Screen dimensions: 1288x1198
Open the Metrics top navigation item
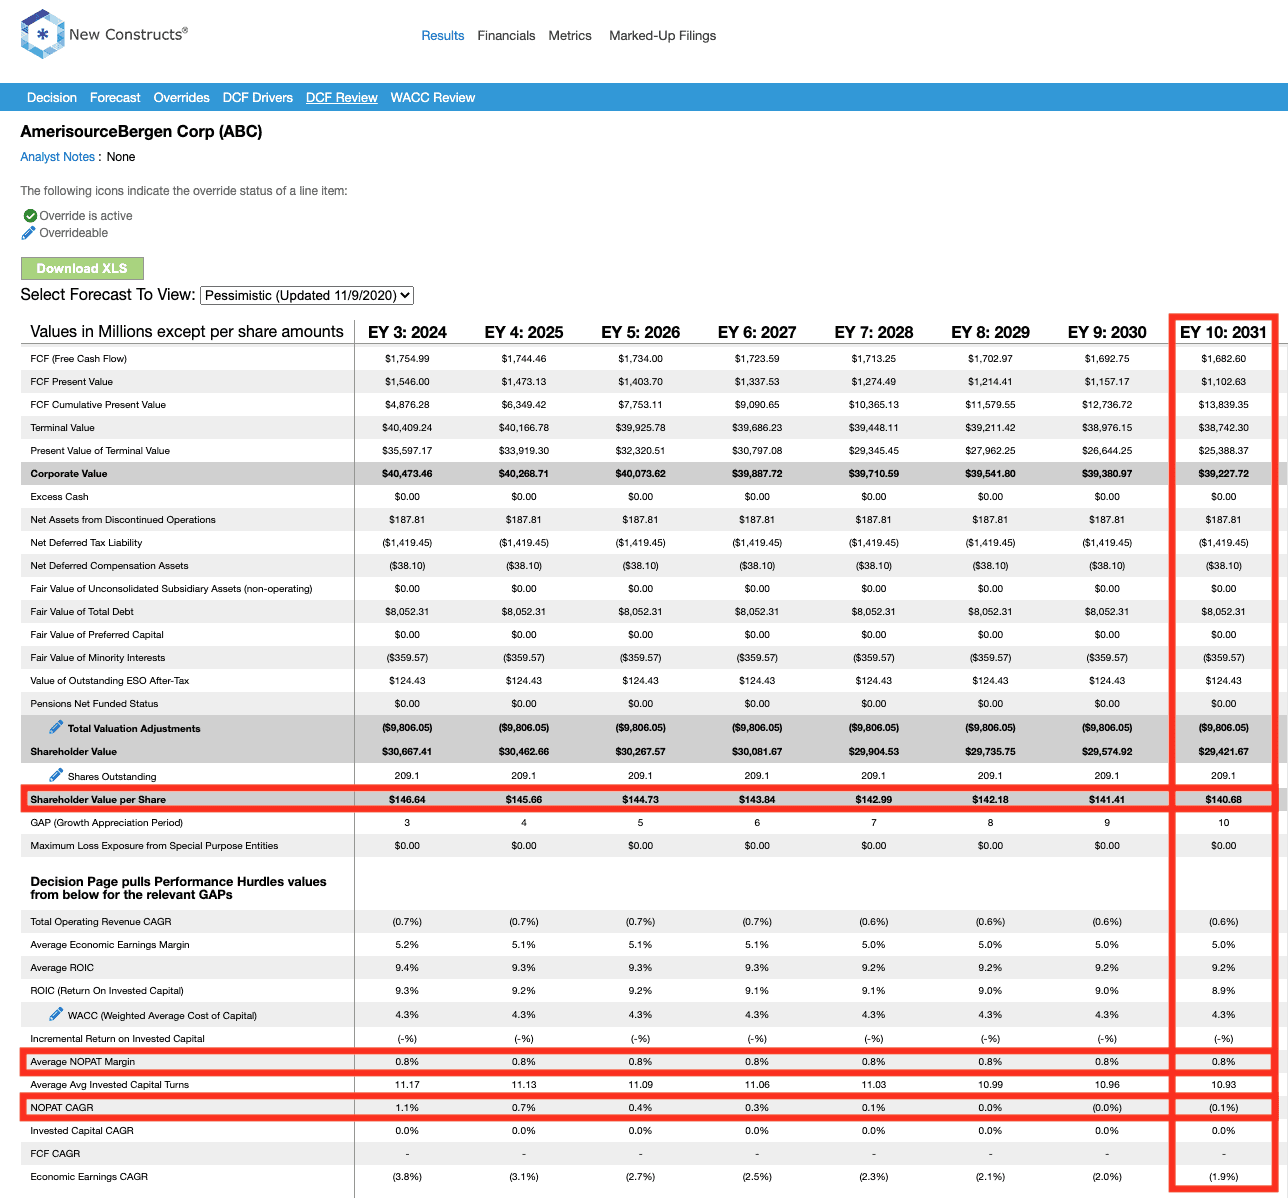point(570,35)
